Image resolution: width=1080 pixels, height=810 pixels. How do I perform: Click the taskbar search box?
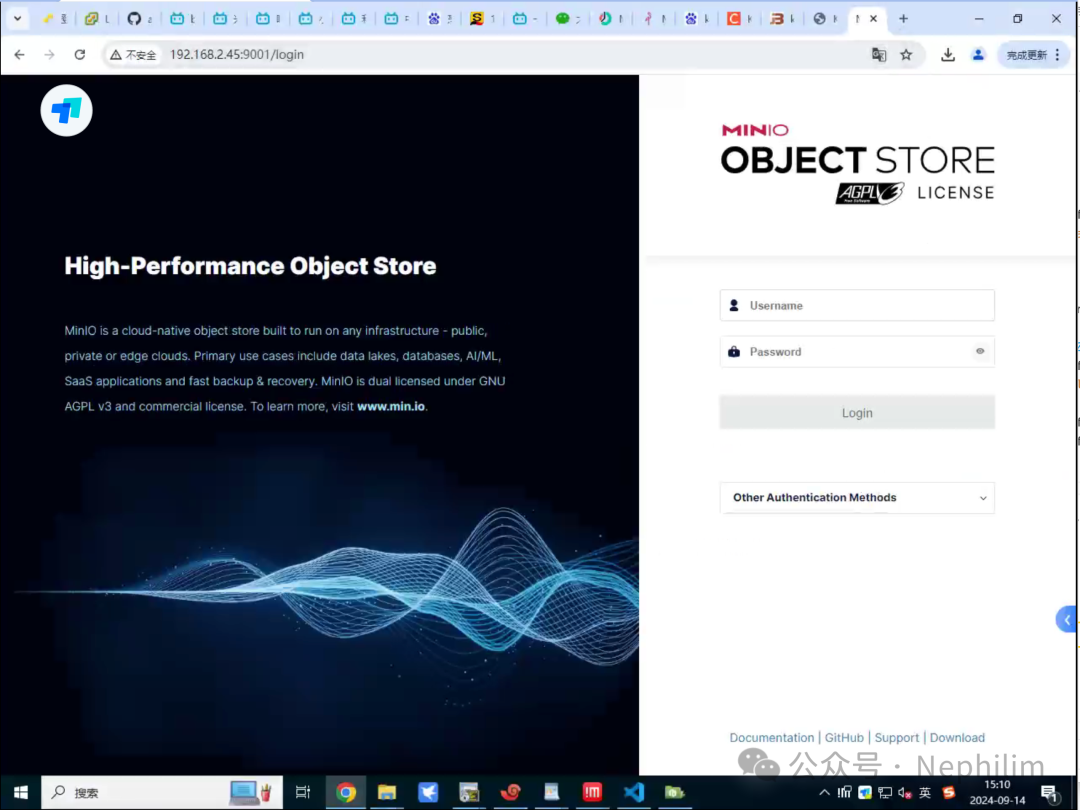162,793
